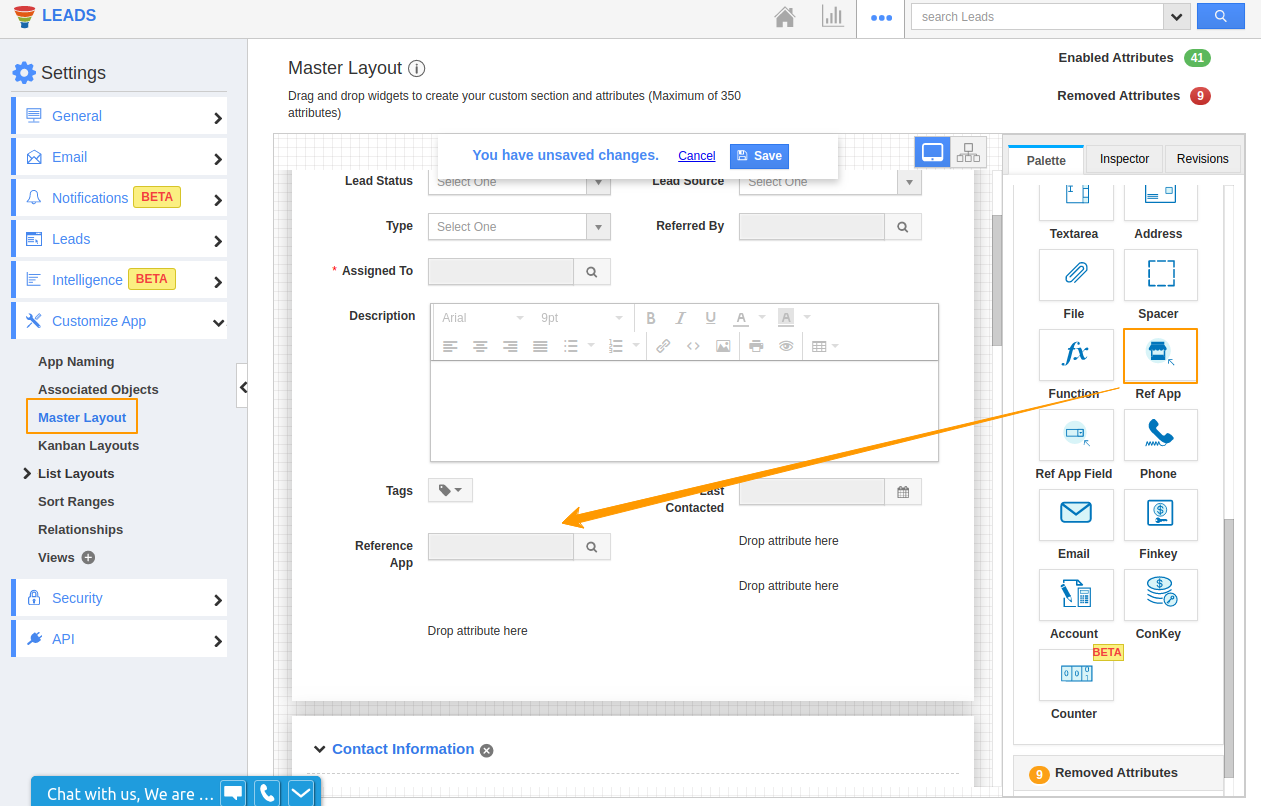Switch to the Inspector tab

1124,159
